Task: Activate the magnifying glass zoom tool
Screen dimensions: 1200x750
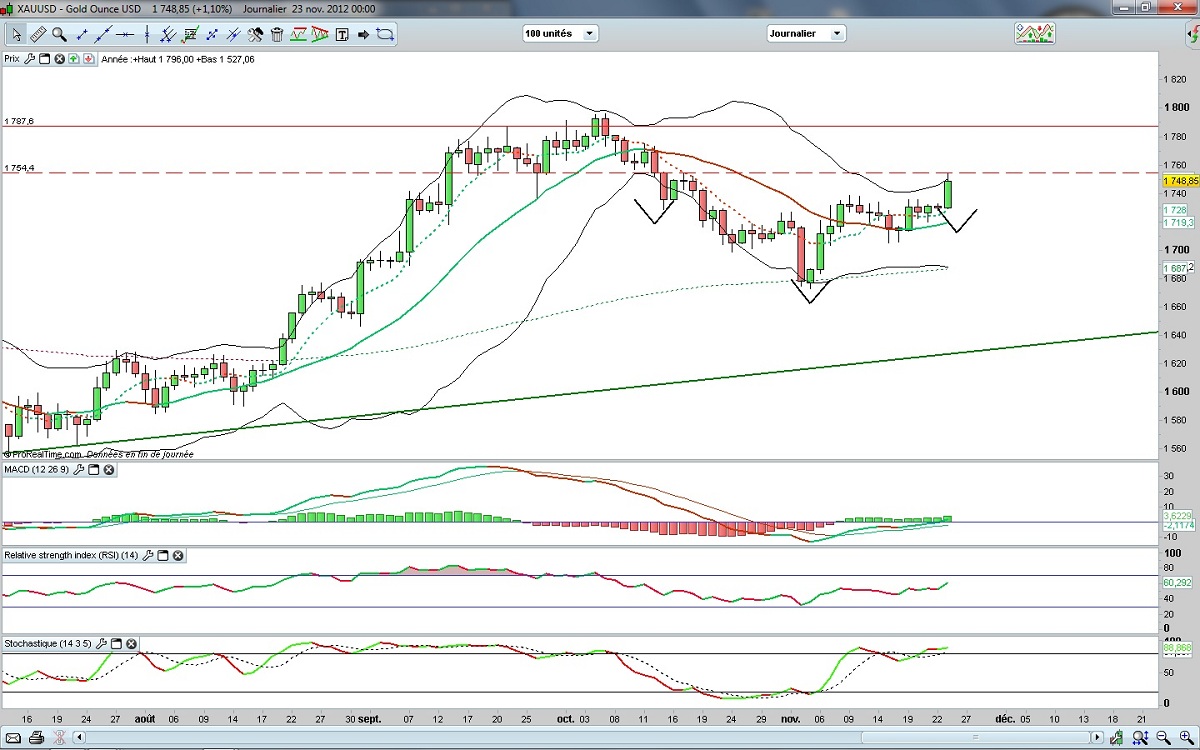Action: (59, 34)
